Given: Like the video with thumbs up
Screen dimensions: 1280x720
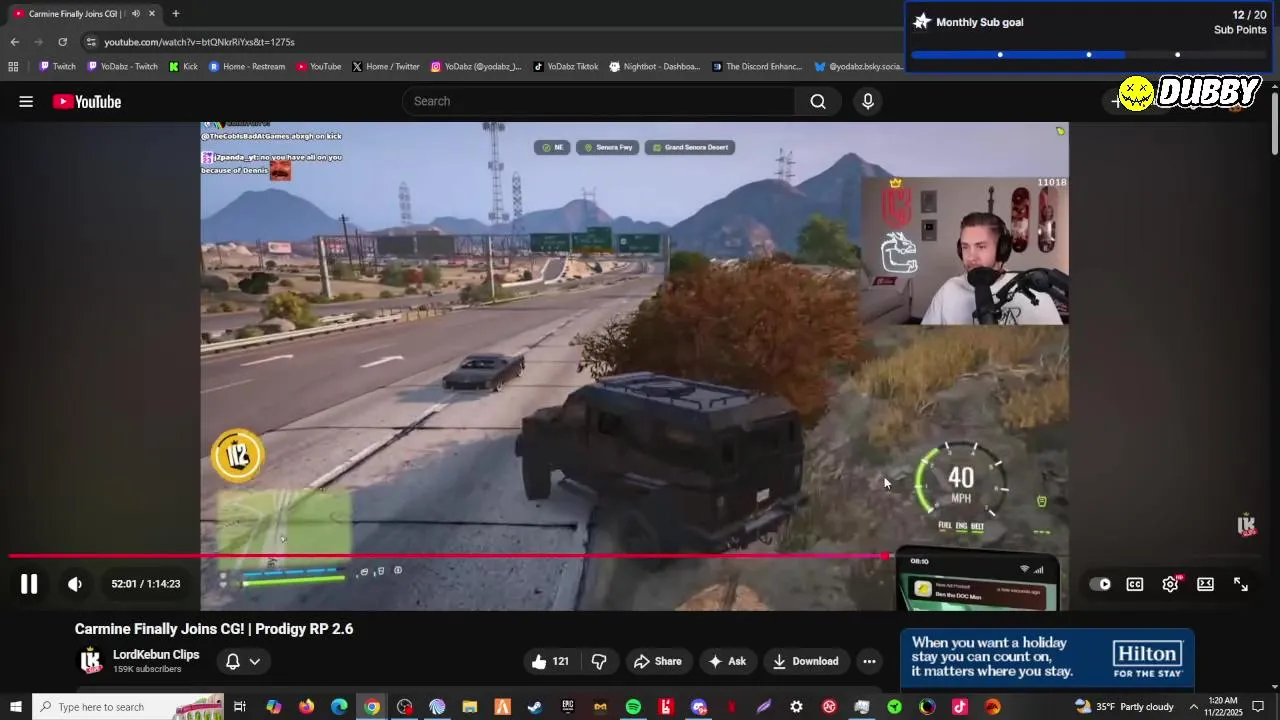Looking at the screenshot, I should (x=550, y=661).
